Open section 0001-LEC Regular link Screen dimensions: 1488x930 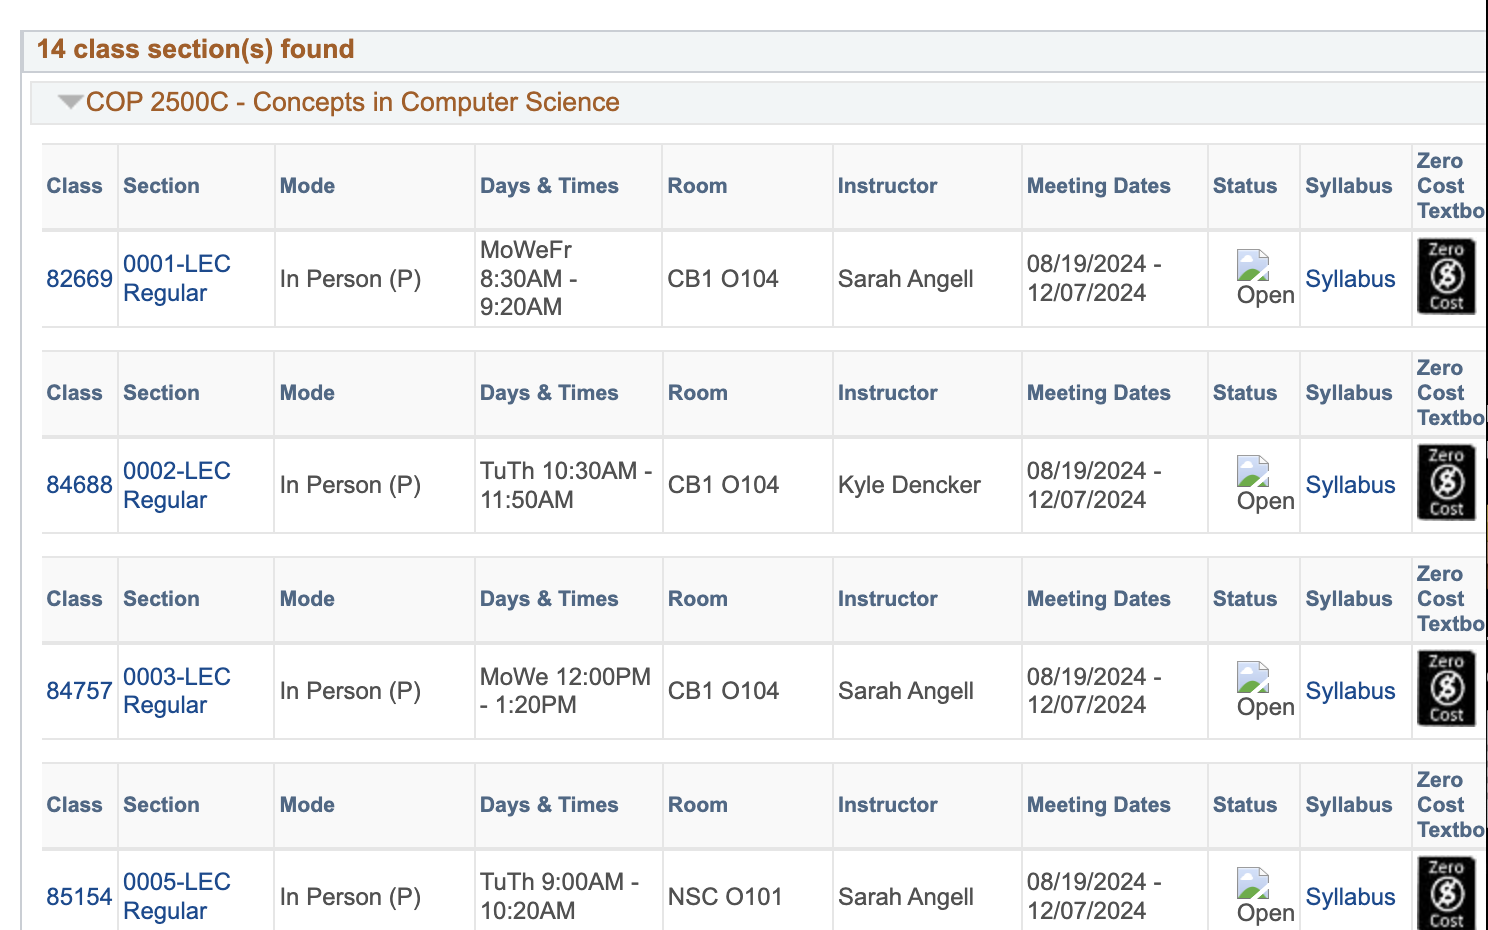176,279
